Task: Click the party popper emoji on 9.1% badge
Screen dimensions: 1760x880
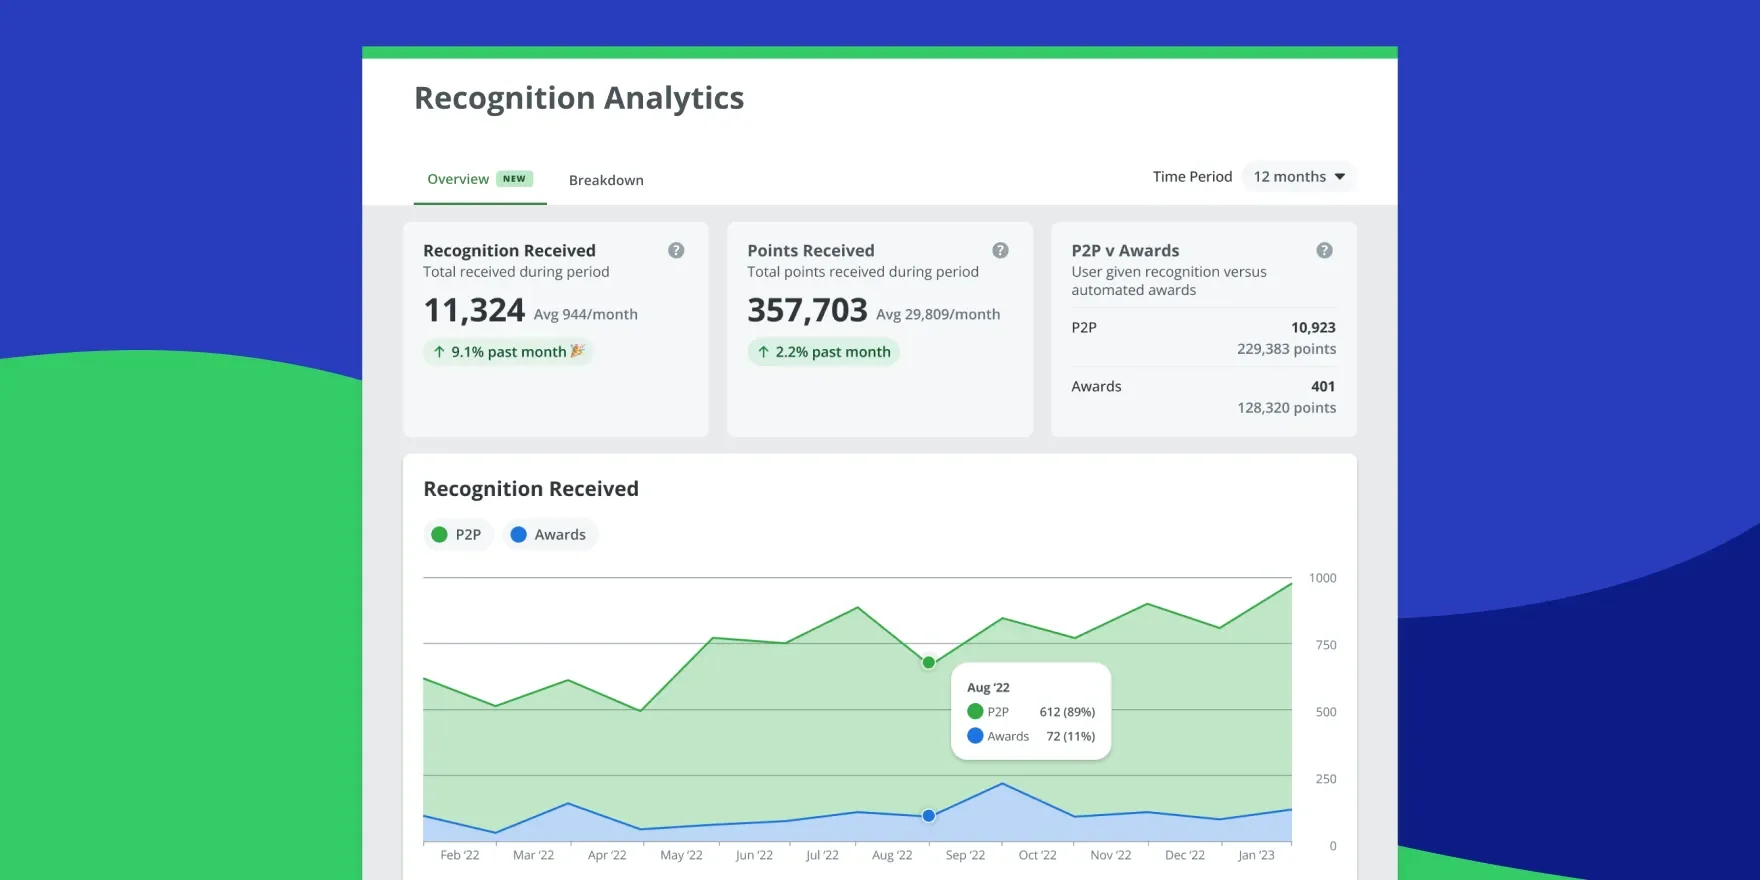Action: click(x=577, y=351)
